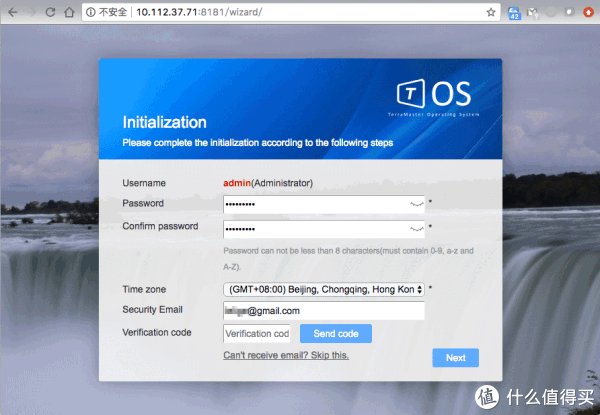Go to the browser home page
This screenshot has width=600, height=415.
tap(67, 13)
